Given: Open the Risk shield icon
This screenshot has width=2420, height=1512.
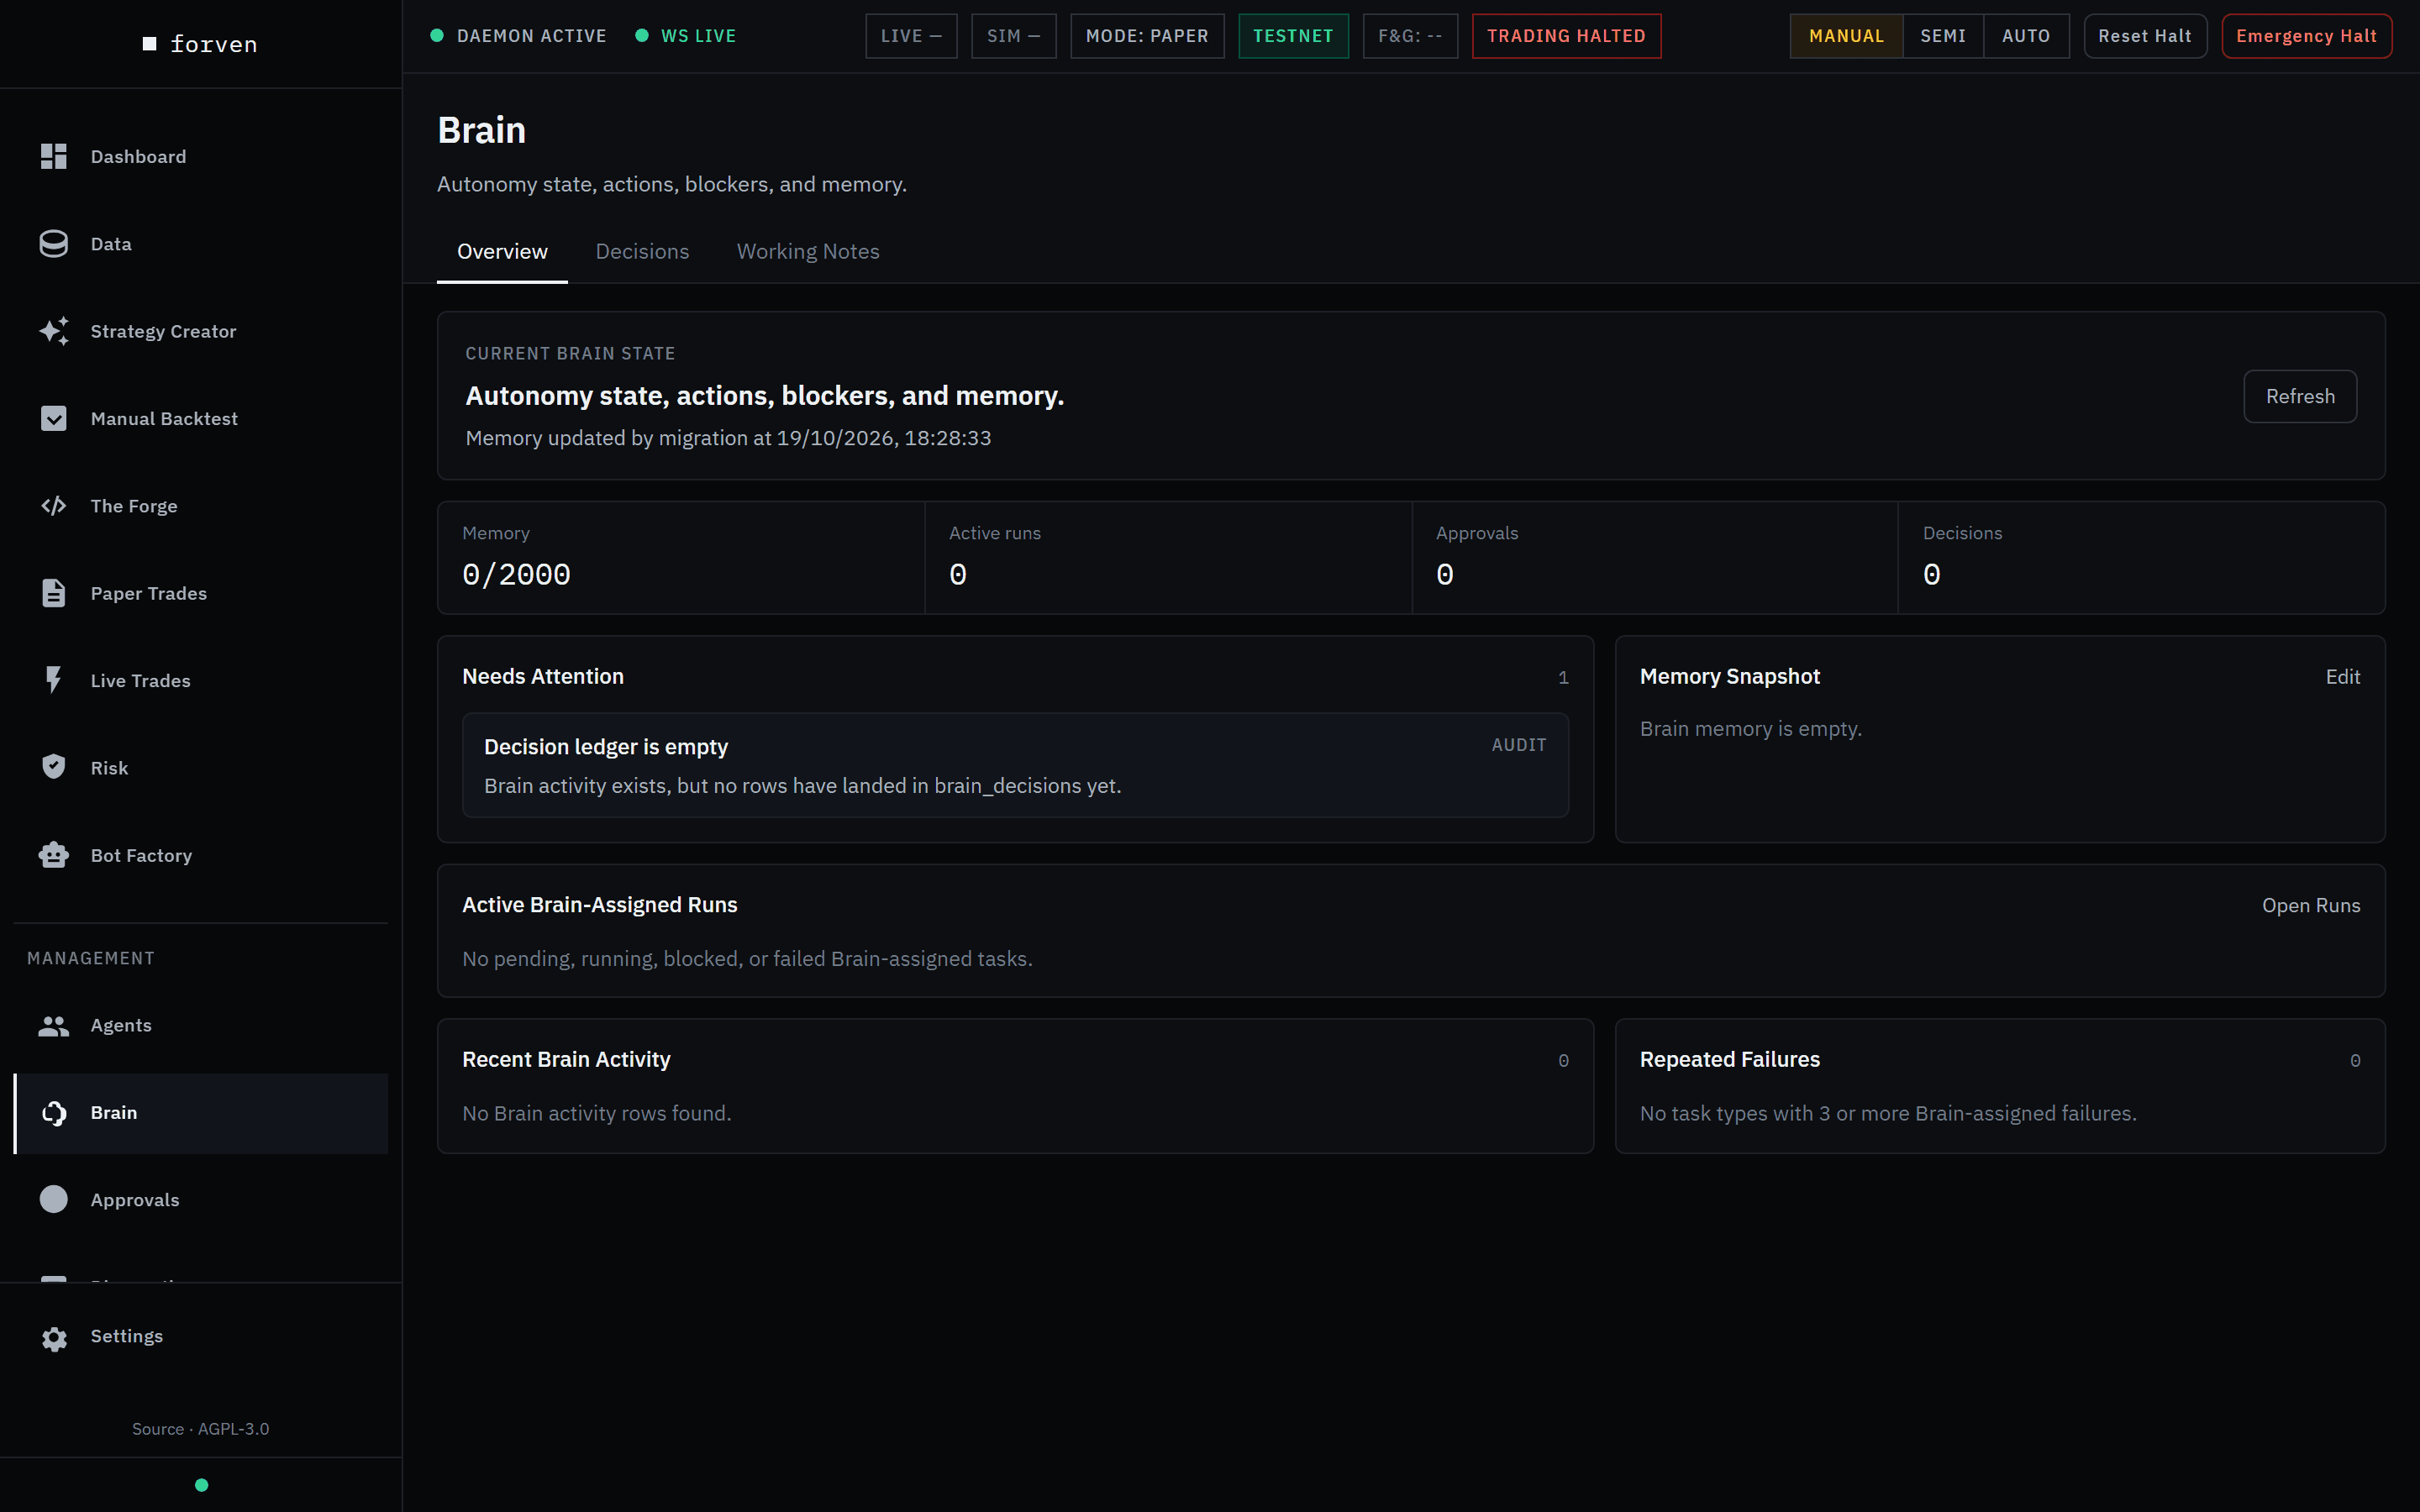Looking at the screenshot, I should tap(53, 767).
